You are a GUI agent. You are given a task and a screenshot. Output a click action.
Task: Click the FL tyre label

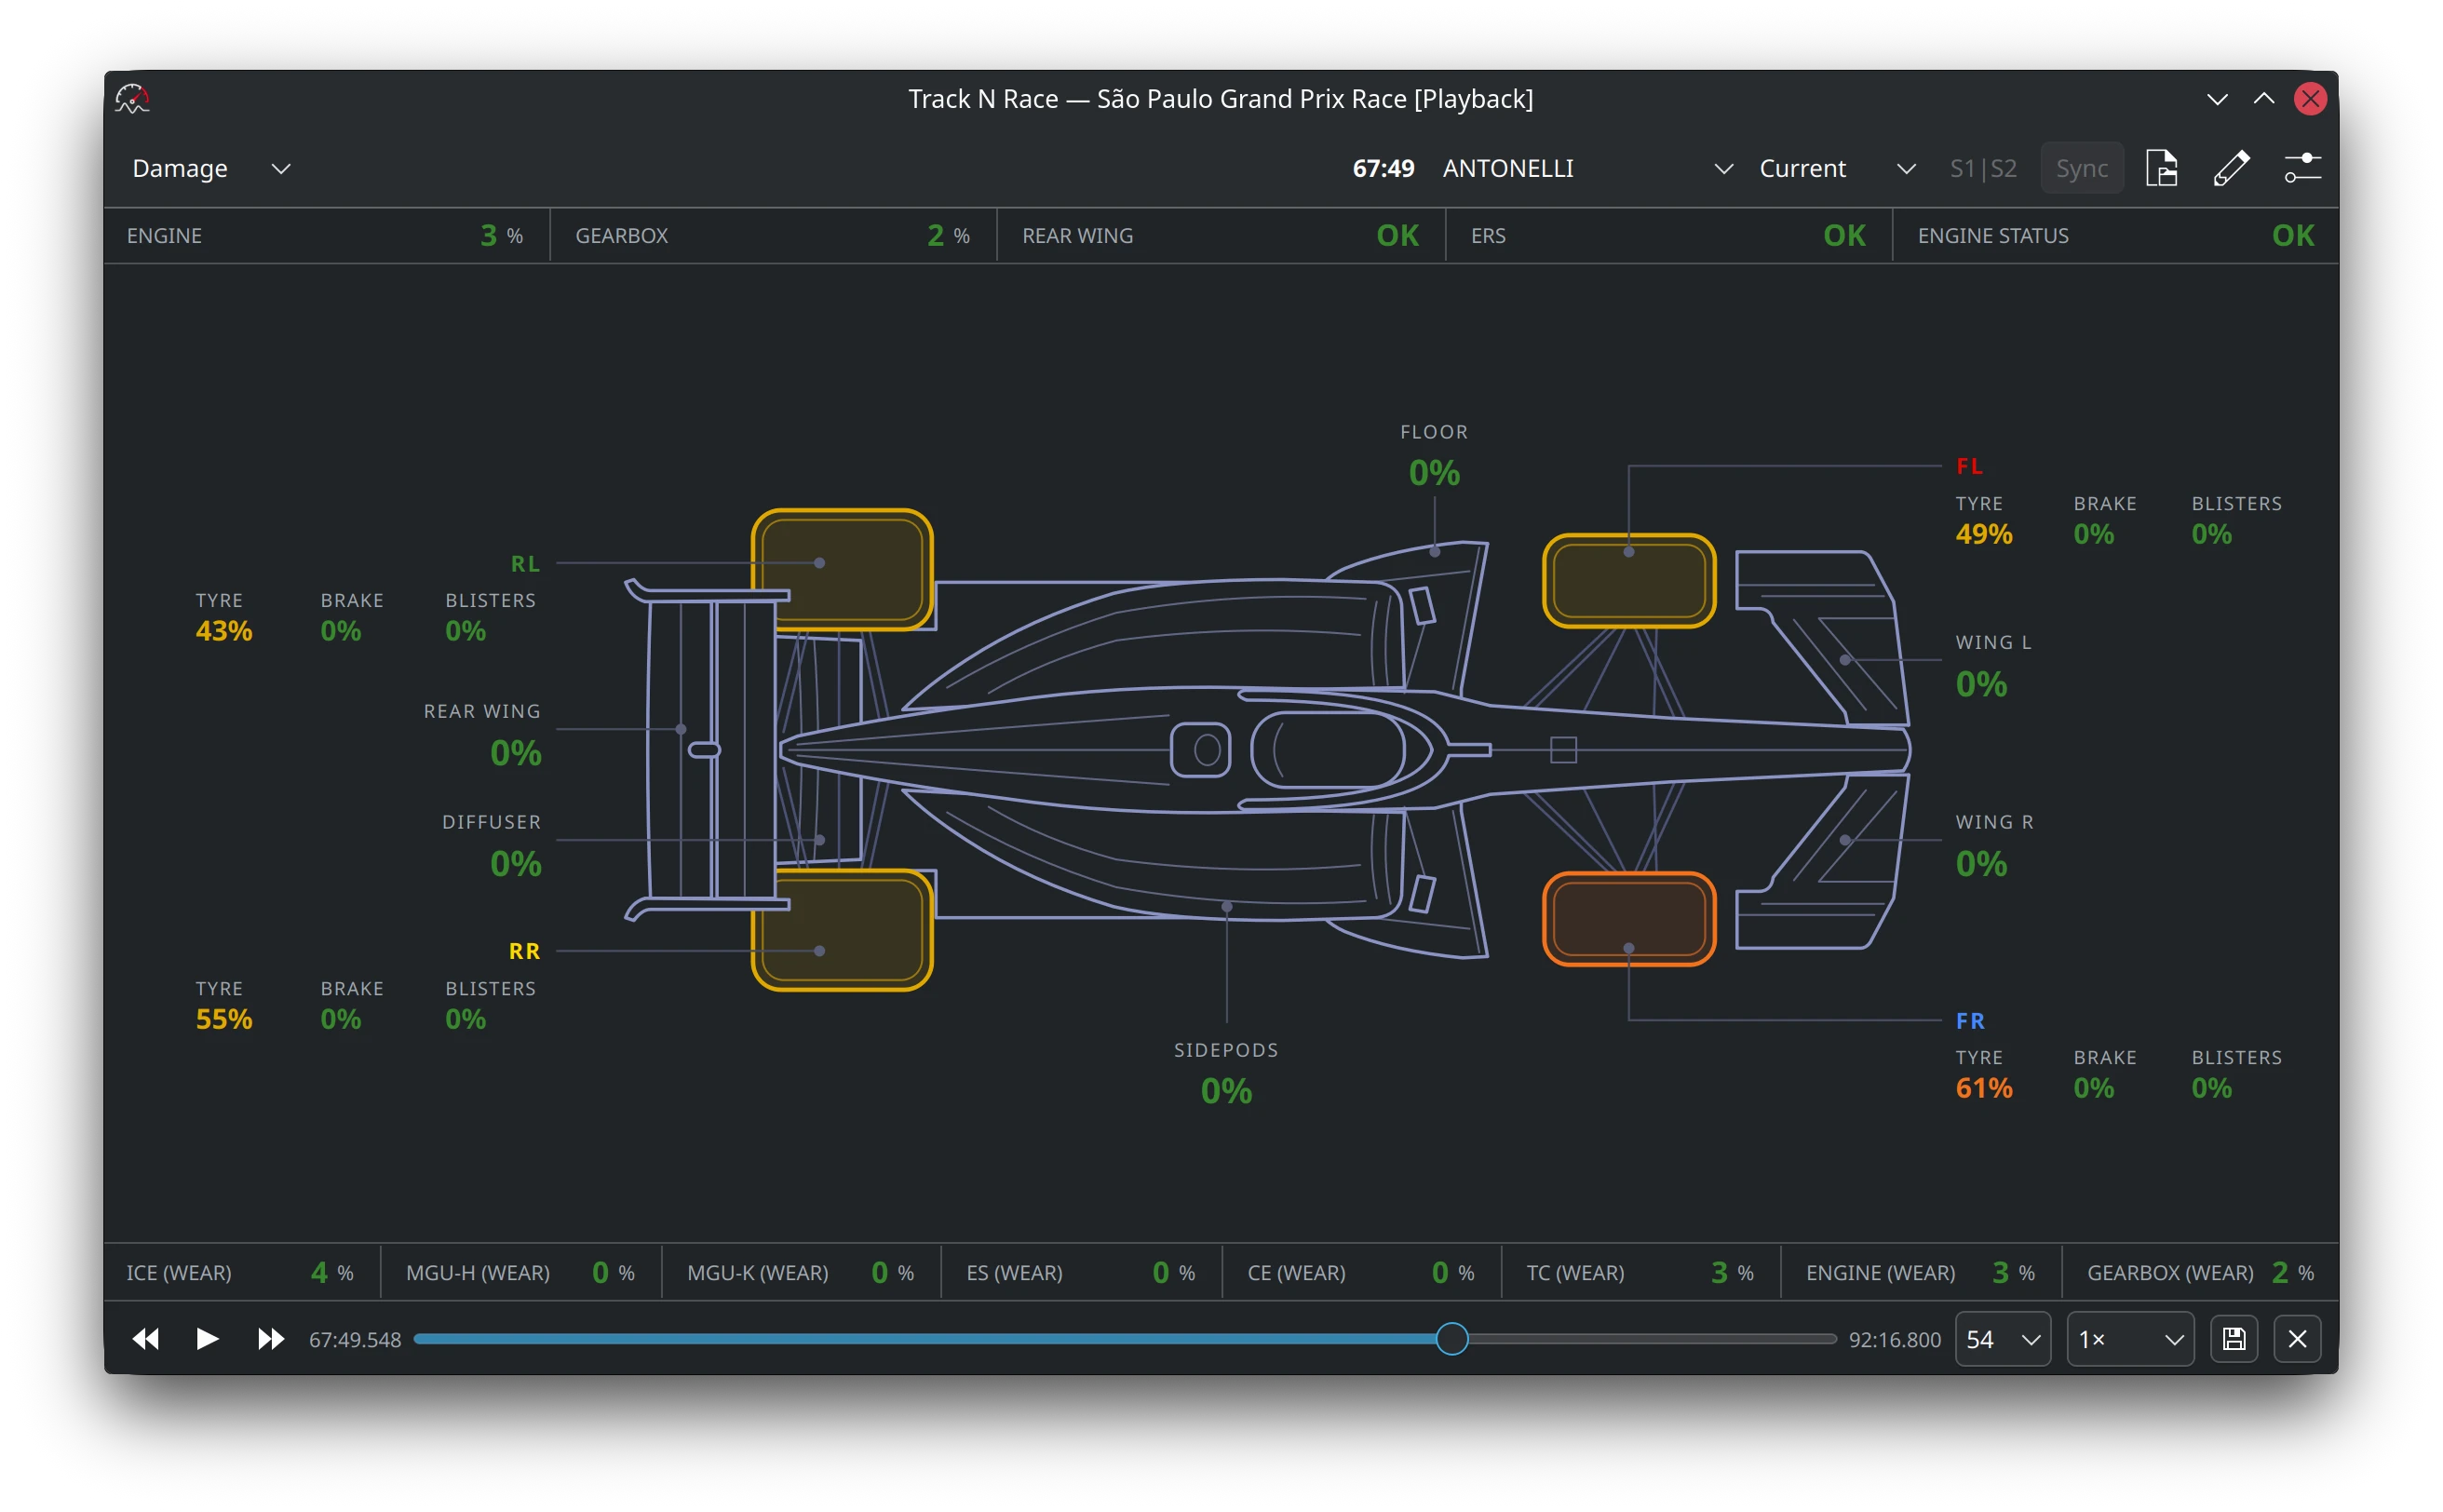(1969, 466)
